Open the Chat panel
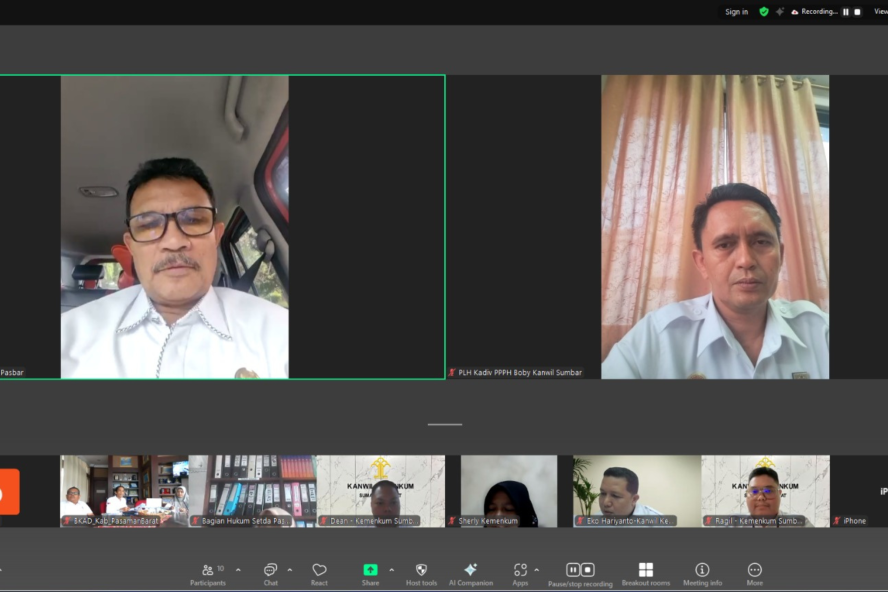 pyautogui.click(x=270, y=572)
